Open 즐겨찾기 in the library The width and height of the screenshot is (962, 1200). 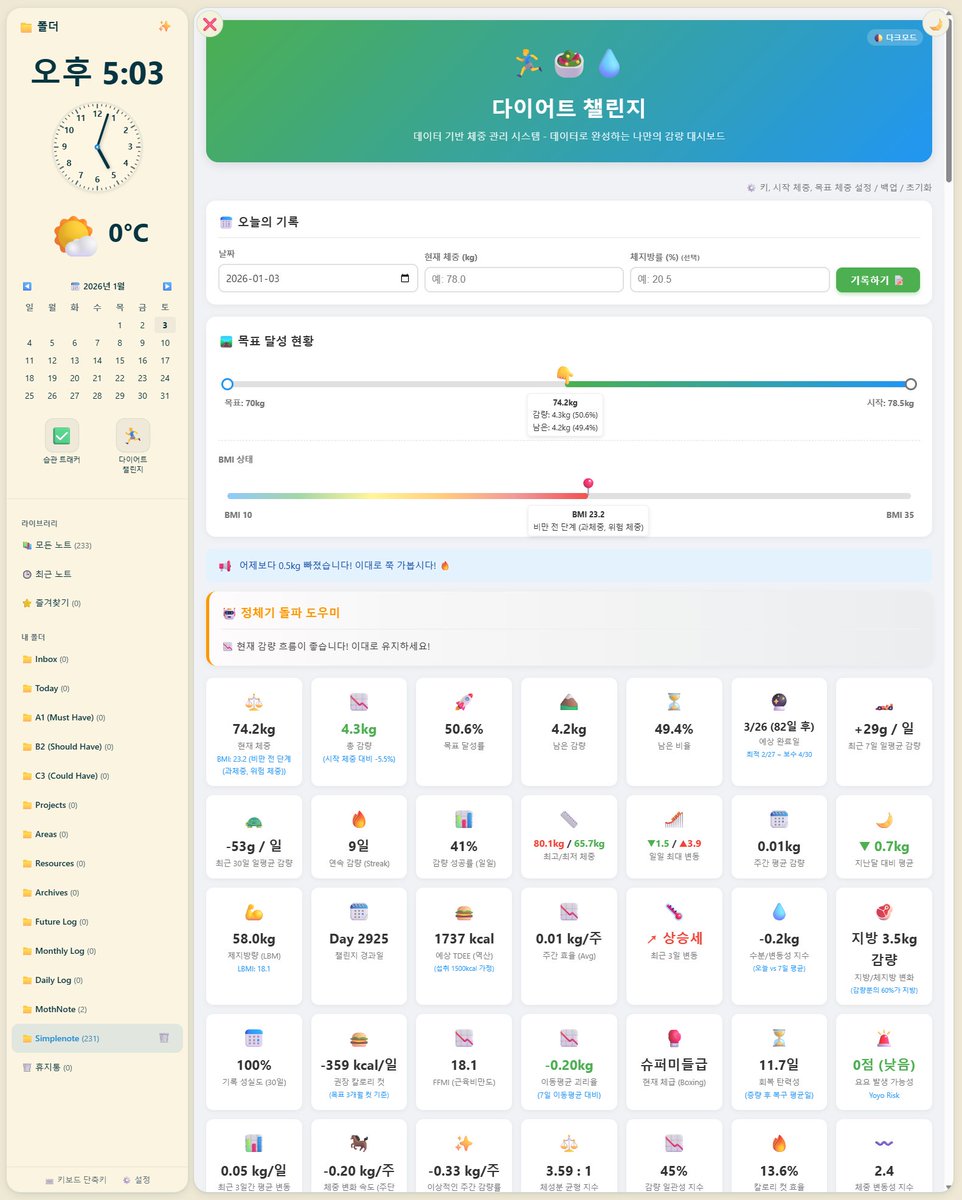click(97, 603)
